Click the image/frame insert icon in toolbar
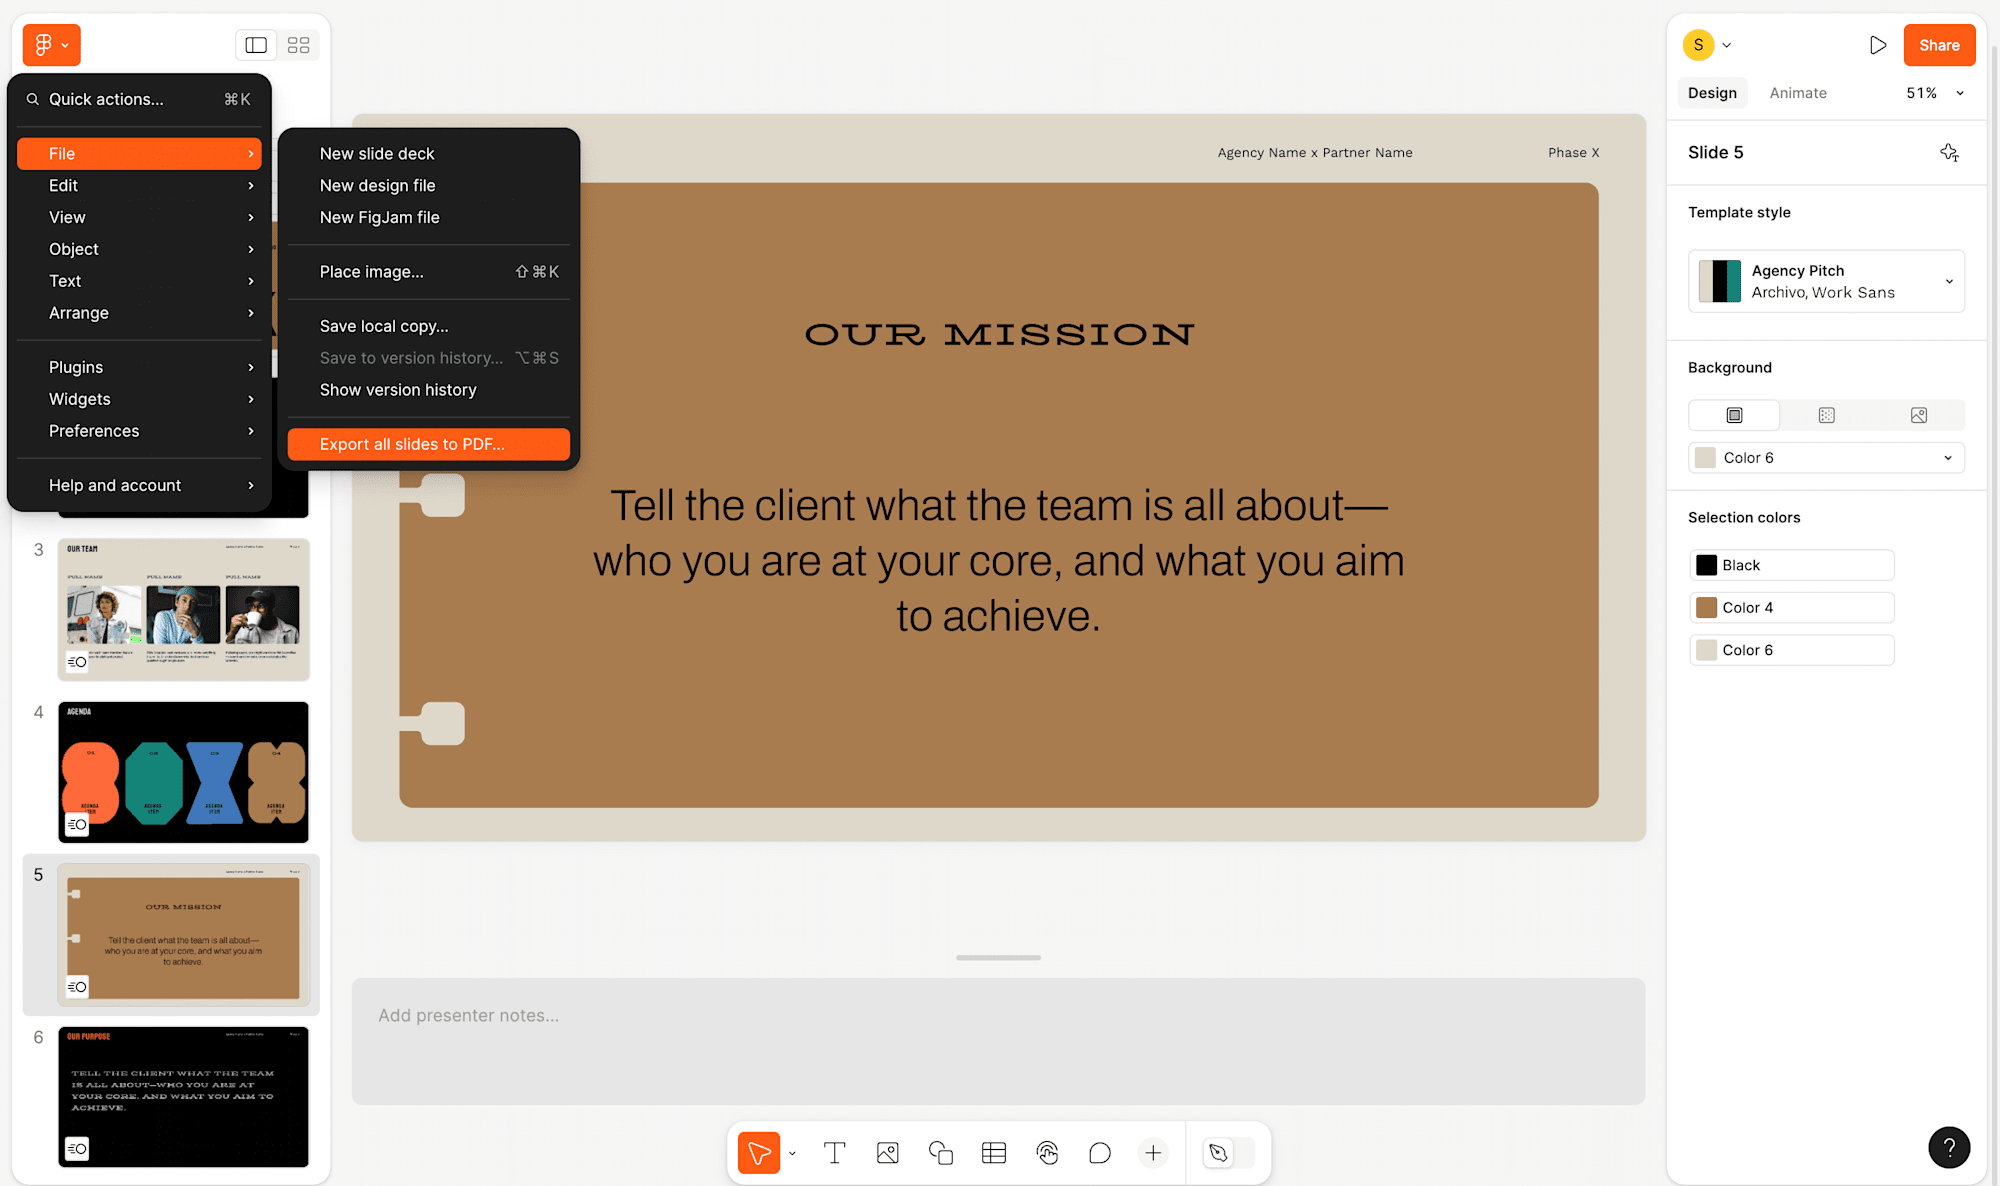2000x1186 pixels. click(x=888, y=1152)
